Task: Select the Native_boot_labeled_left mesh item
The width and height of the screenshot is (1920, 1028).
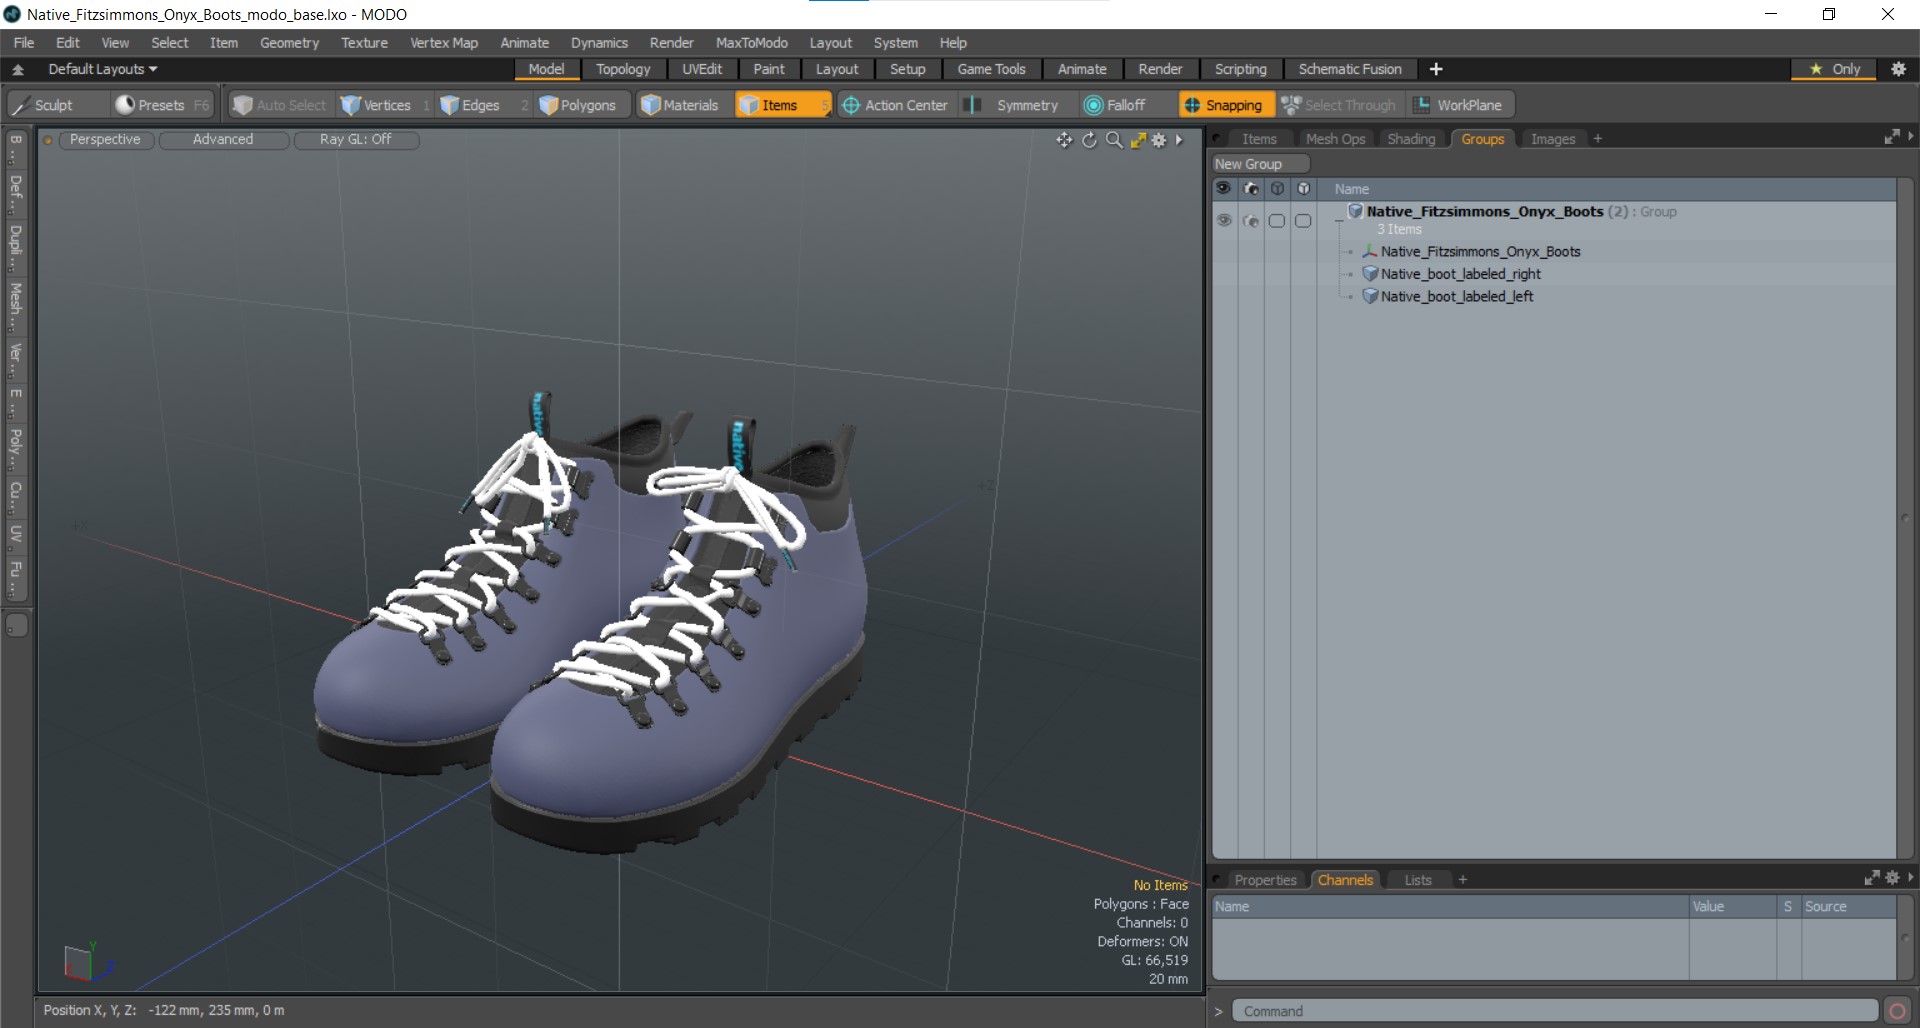Action: pyautogui.click(x=1456, y=296)
